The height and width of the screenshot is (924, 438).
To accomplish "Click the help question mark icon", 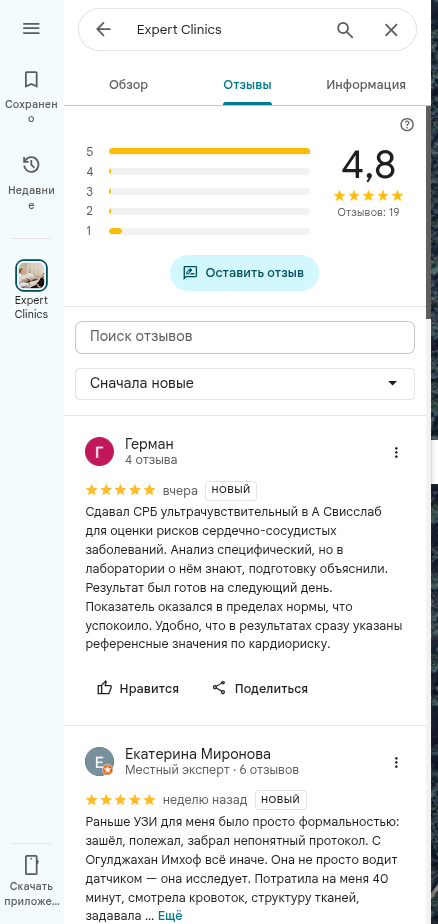I will click(407, 125).
